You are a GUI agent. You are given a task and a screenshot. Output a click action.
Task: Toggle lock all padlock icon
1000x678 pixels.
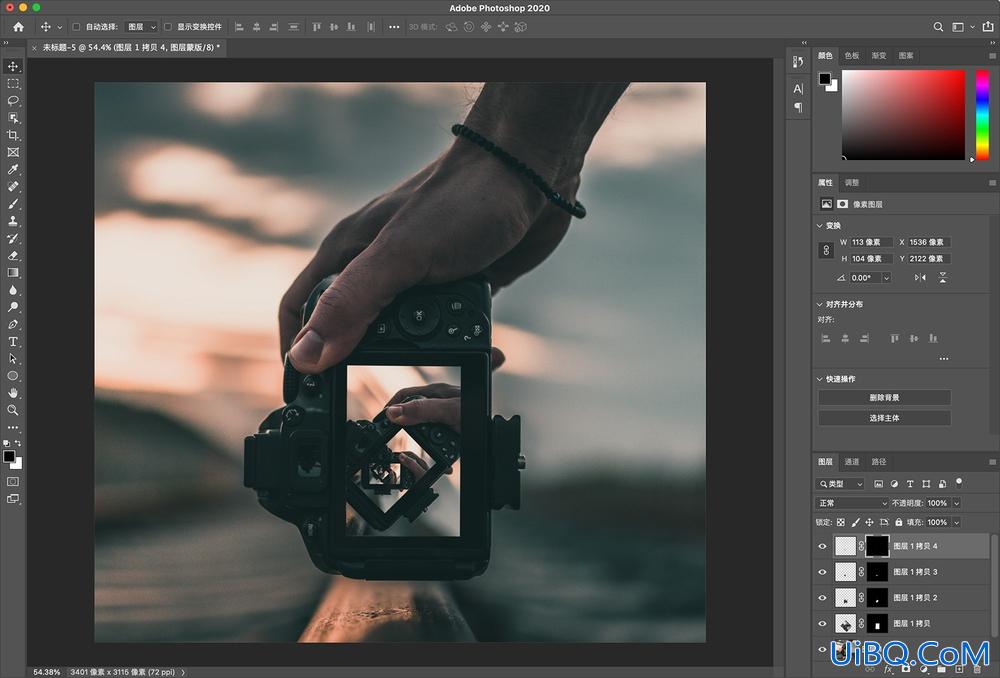[899, 522]
